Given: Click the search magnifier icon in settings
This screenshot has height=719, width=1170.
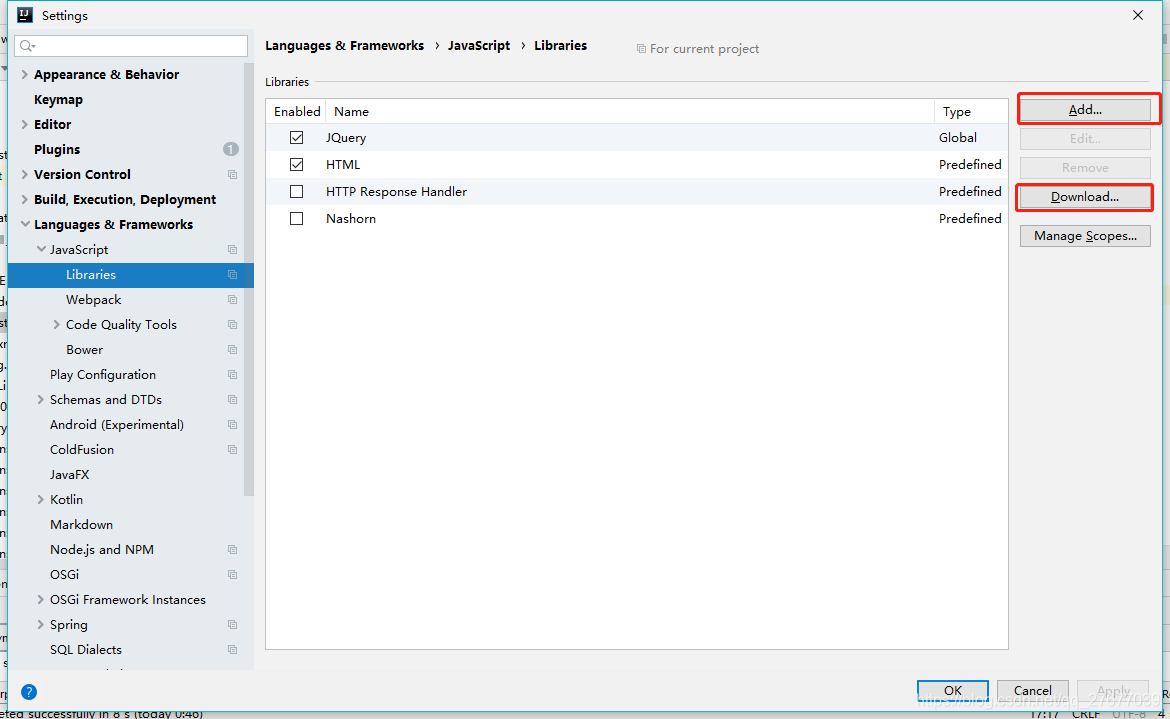Looking at the screenshot, I should coord(27,46).
